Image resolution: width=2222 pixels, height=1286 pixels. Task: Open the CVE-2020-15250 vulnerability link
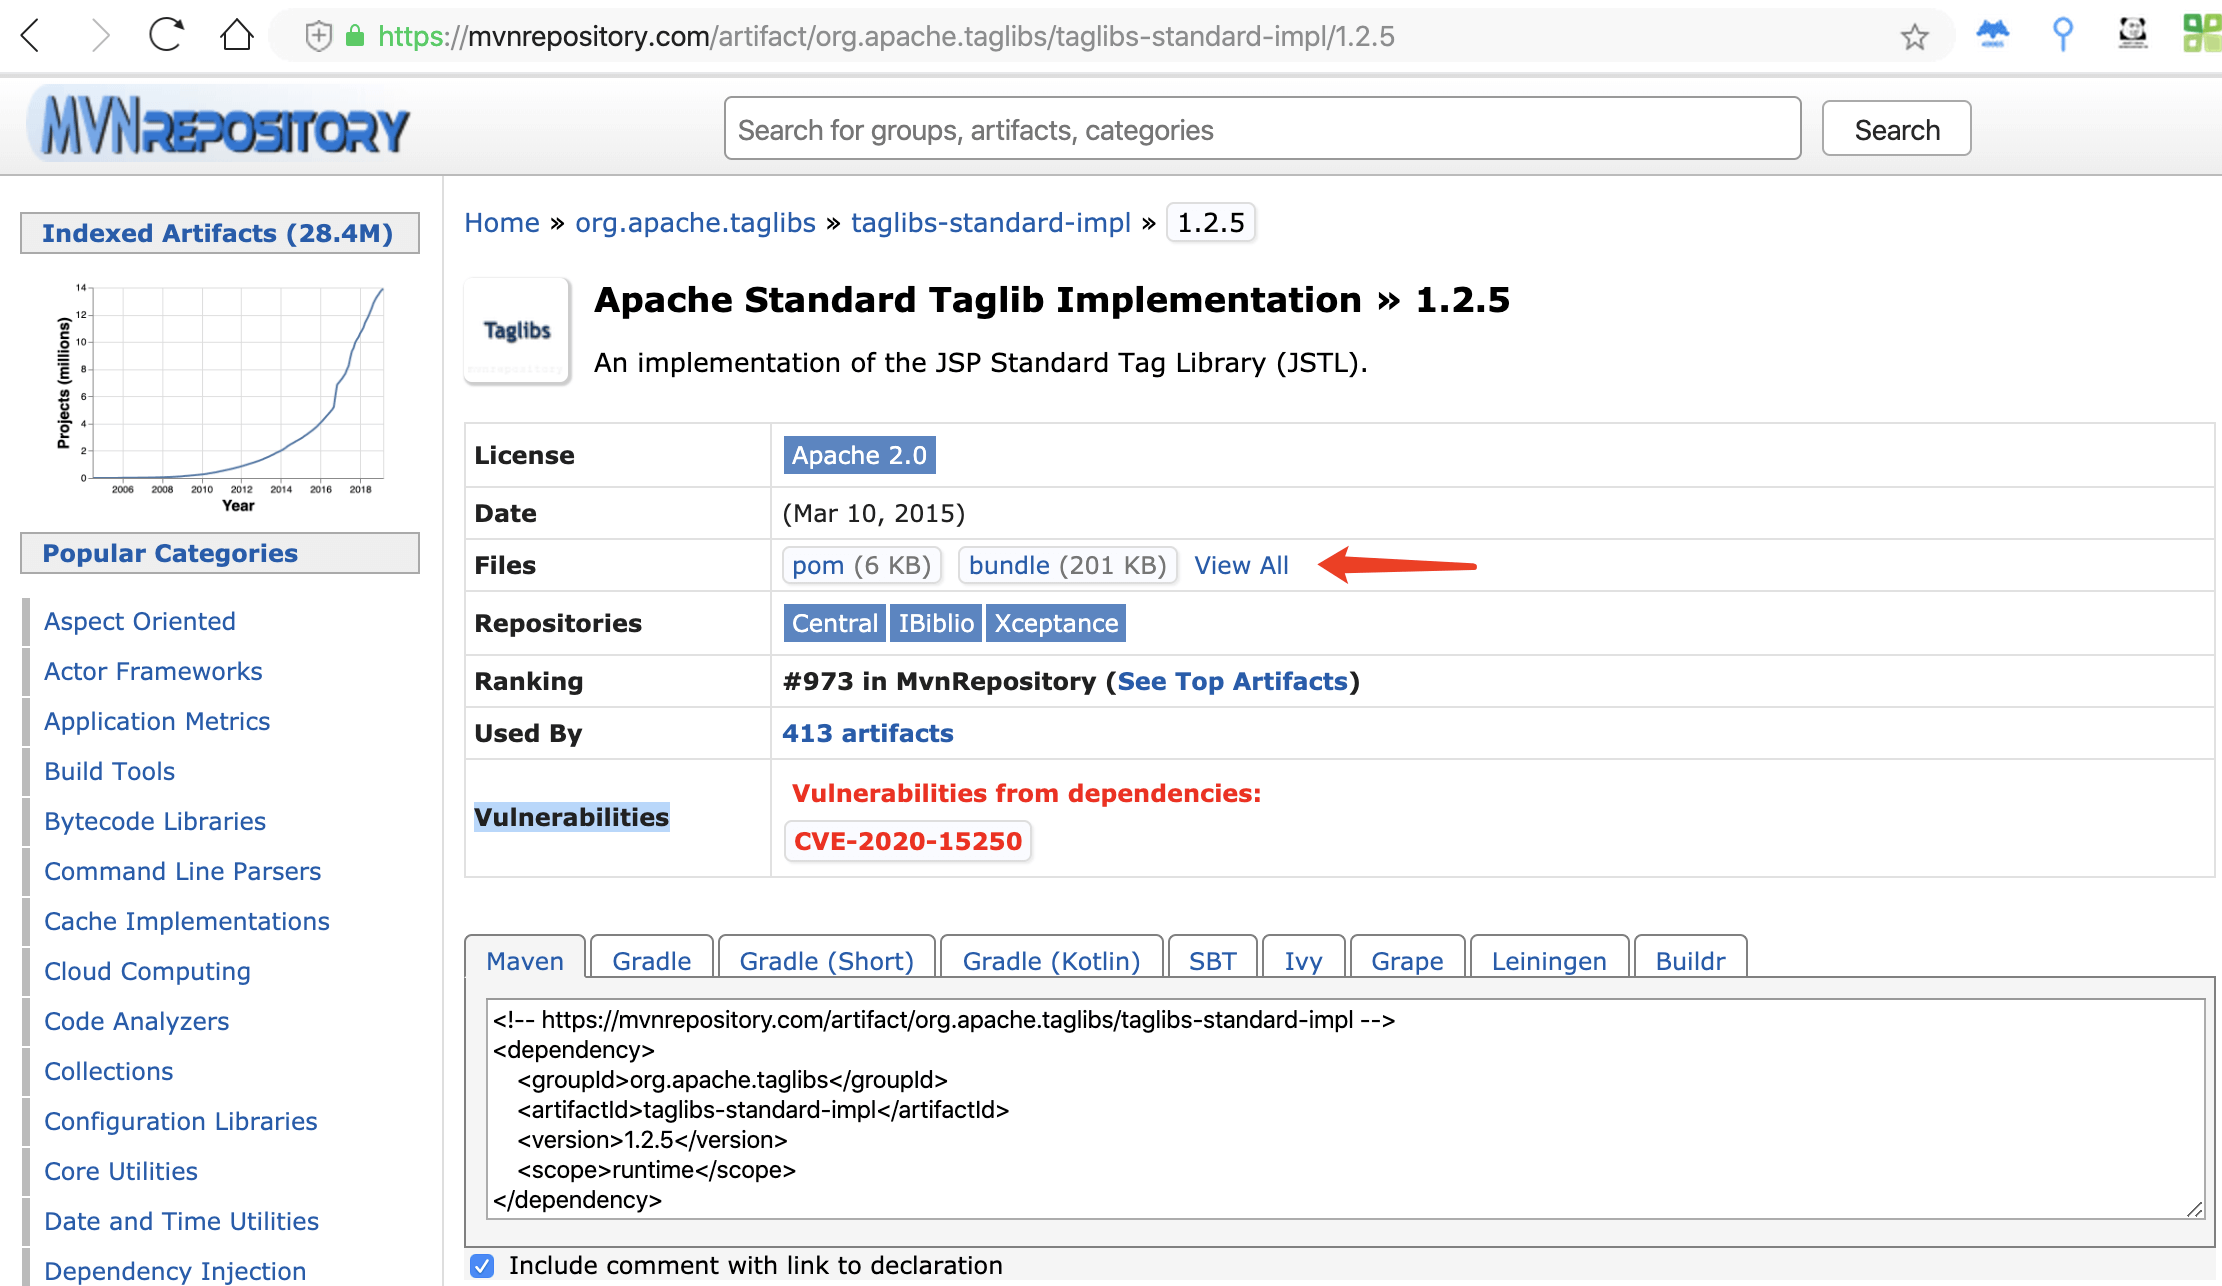(x=908, y=841)
